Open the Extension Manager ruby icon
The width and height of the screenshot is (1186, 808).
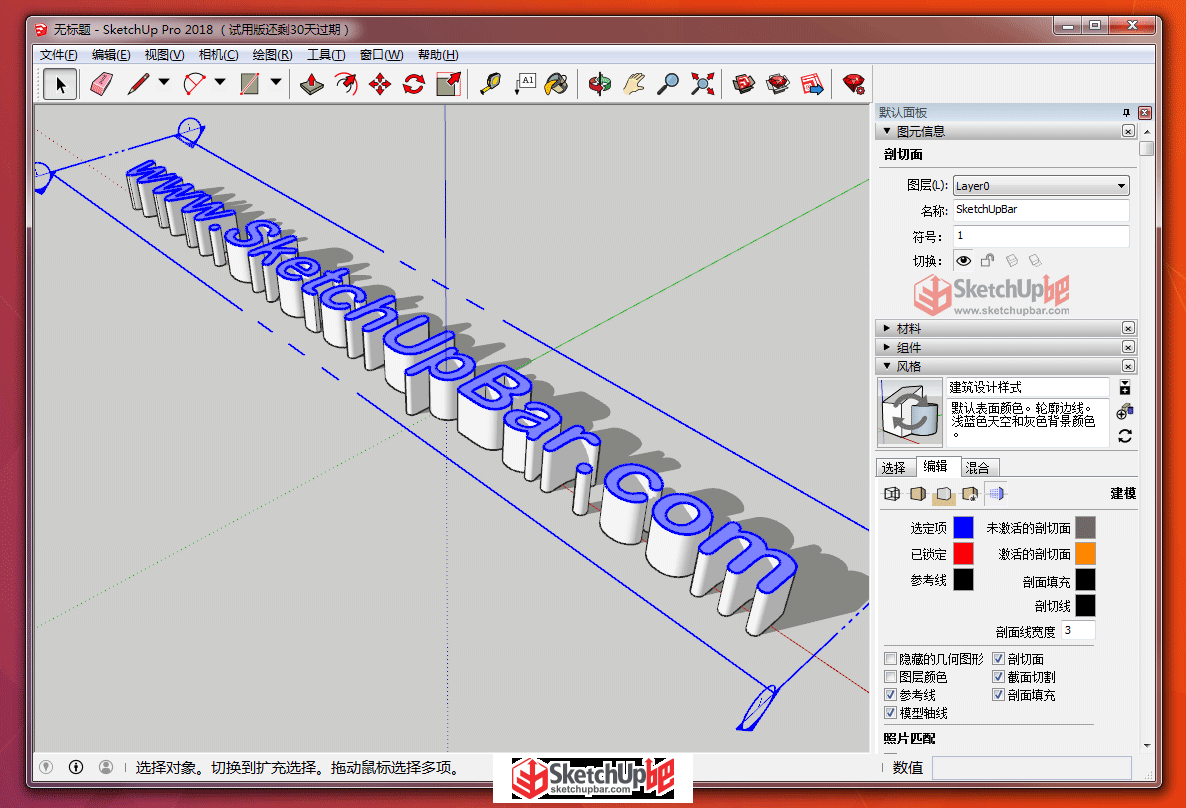[854, 84]
